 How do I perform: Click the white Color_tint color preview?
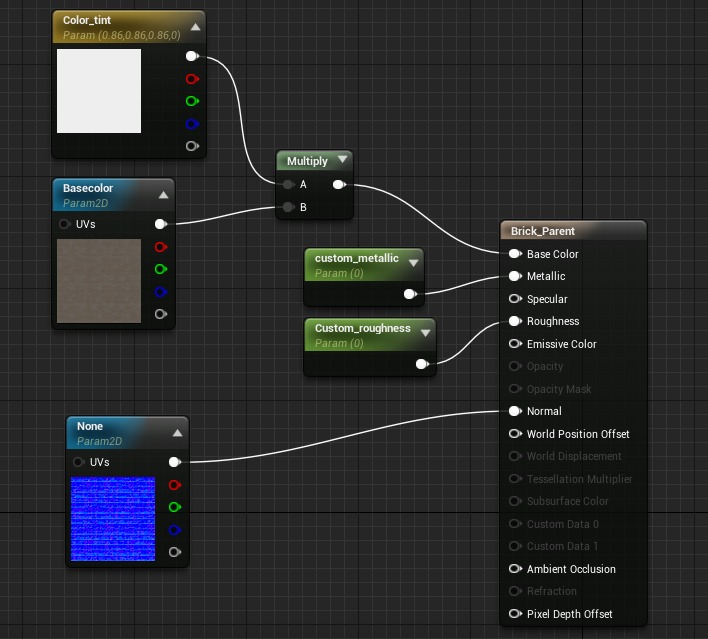(x=99, y=91)
